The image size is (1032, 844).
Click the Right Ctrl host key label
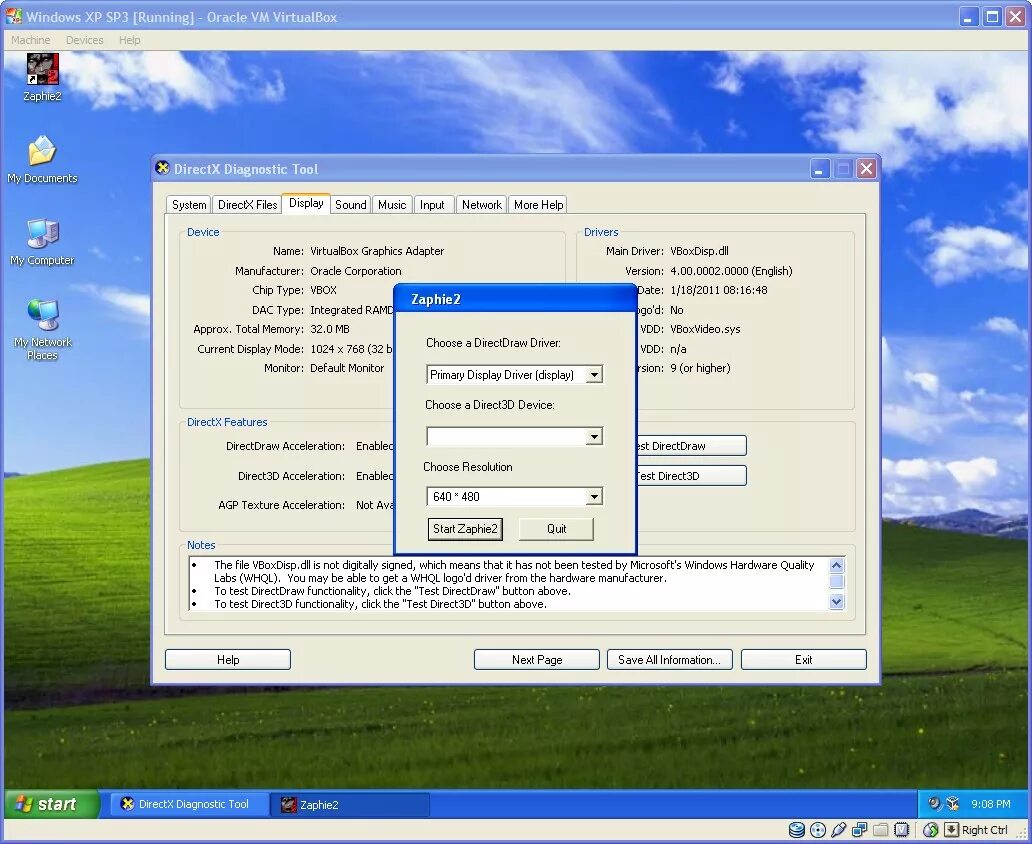pos(985,830)
